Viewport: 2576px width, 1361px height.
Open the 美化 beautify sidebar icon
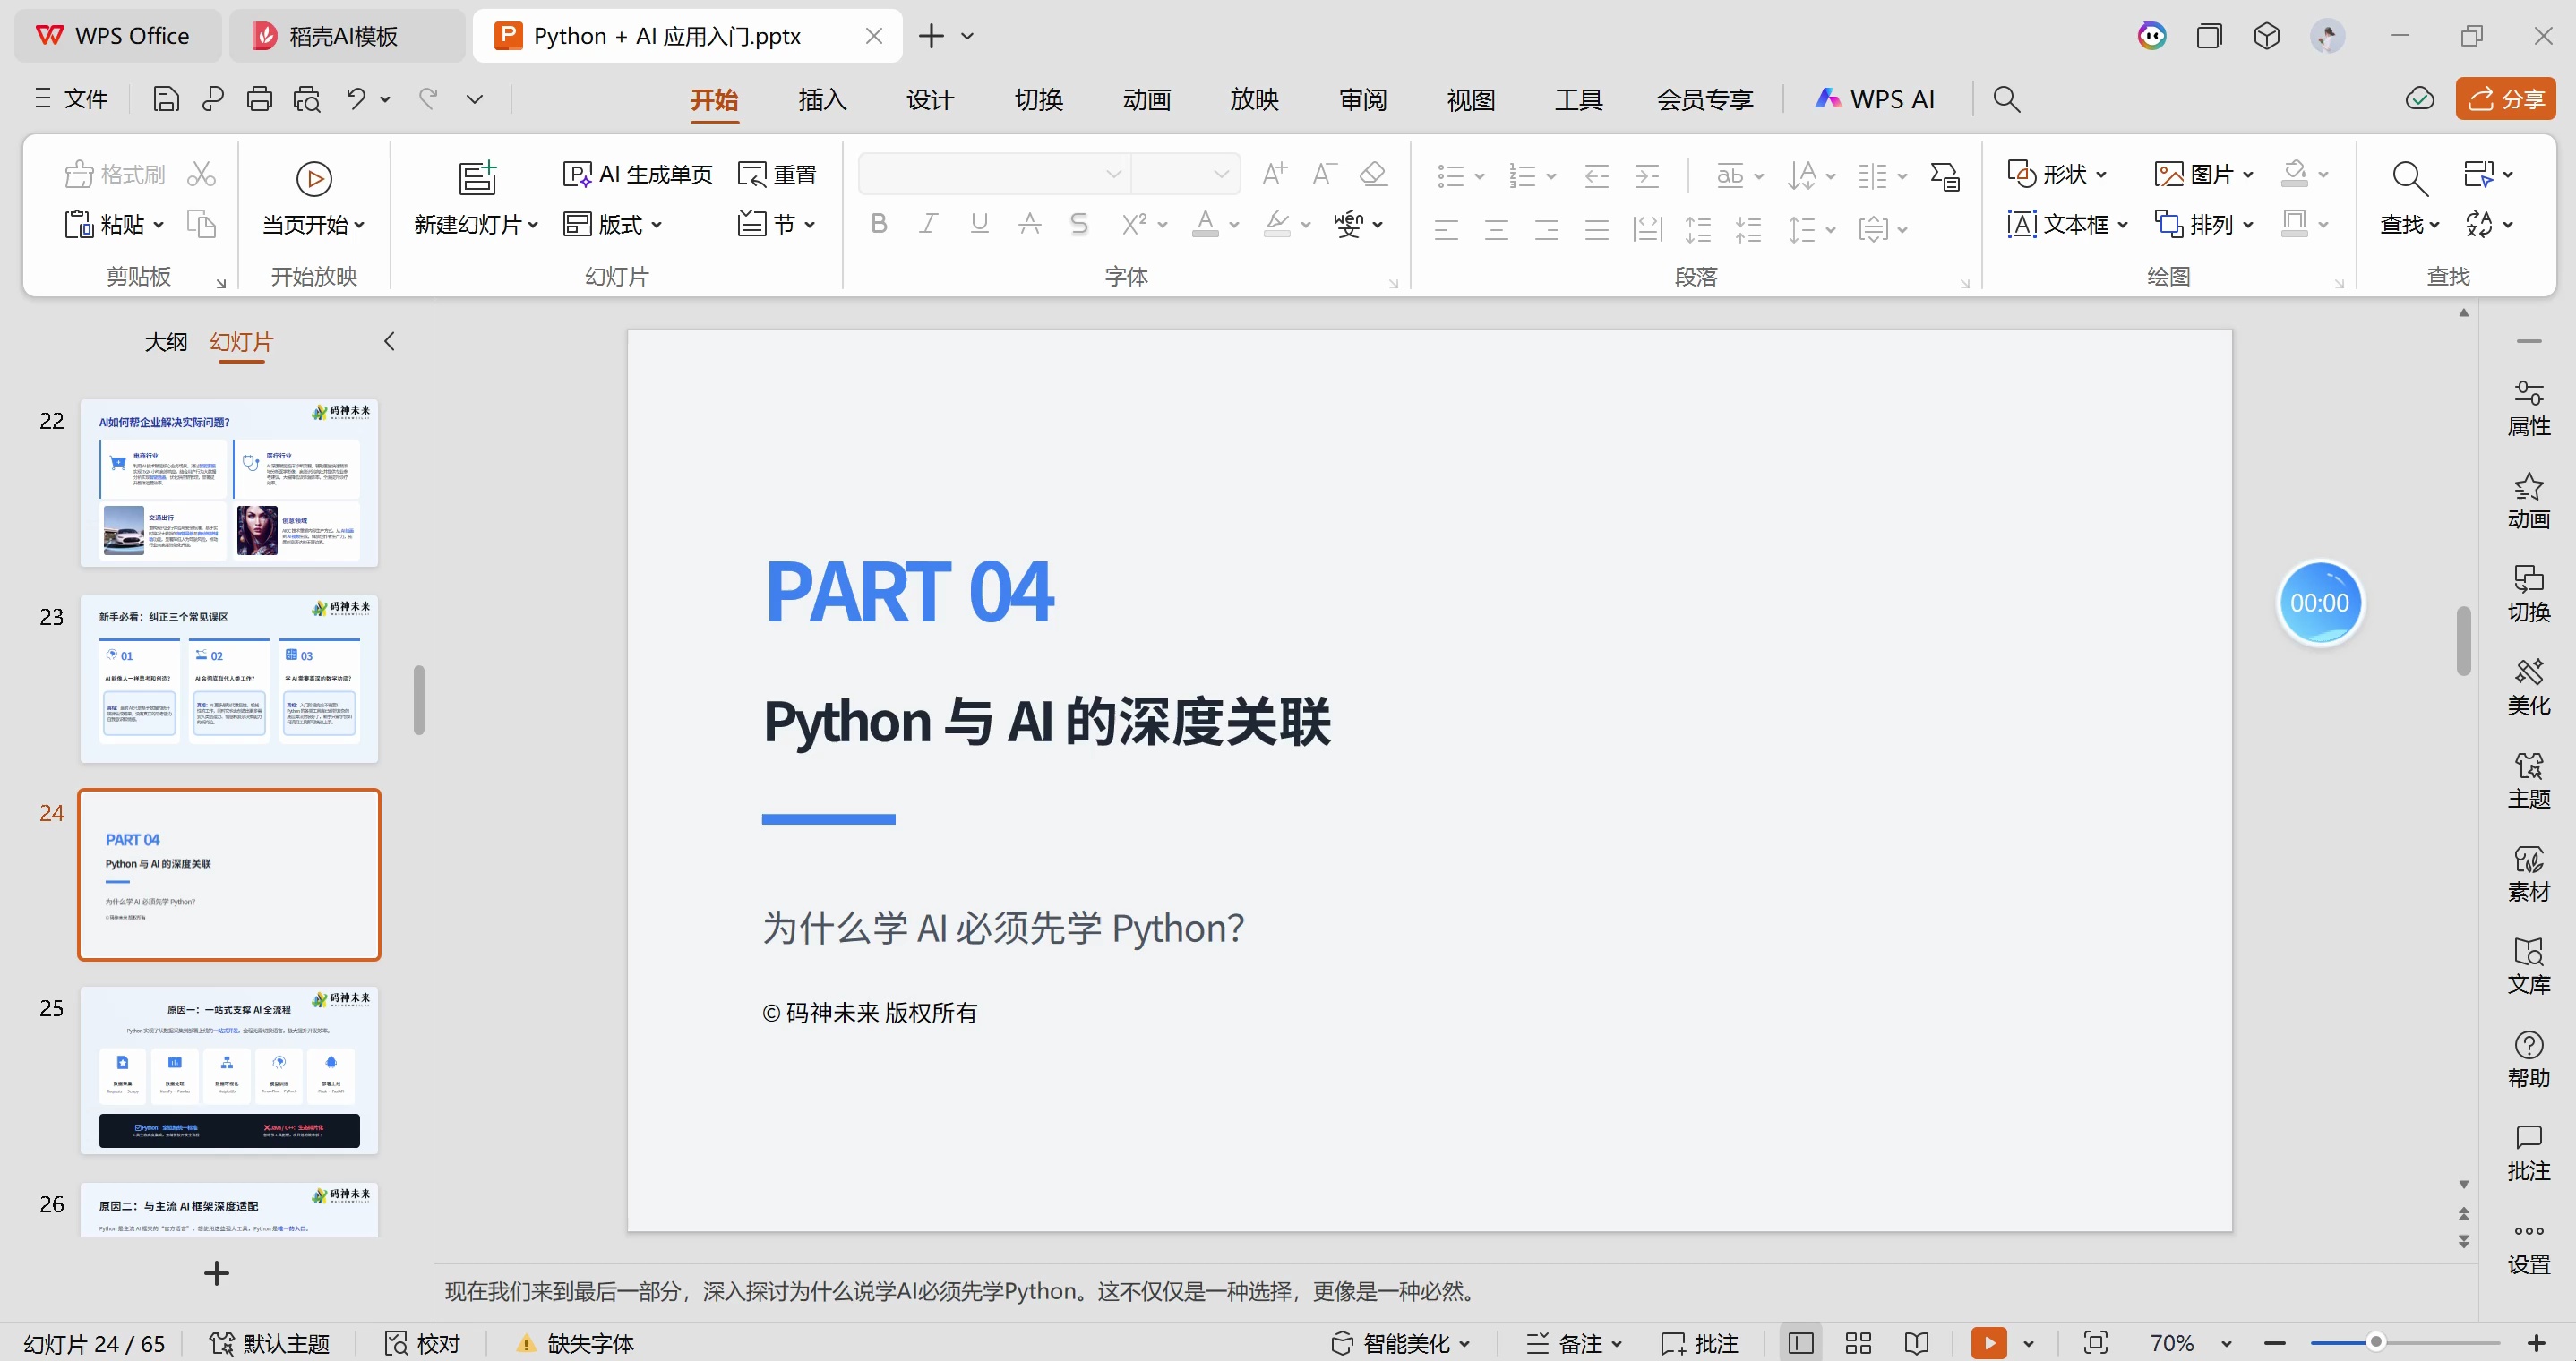click(x=2529, y=686)
